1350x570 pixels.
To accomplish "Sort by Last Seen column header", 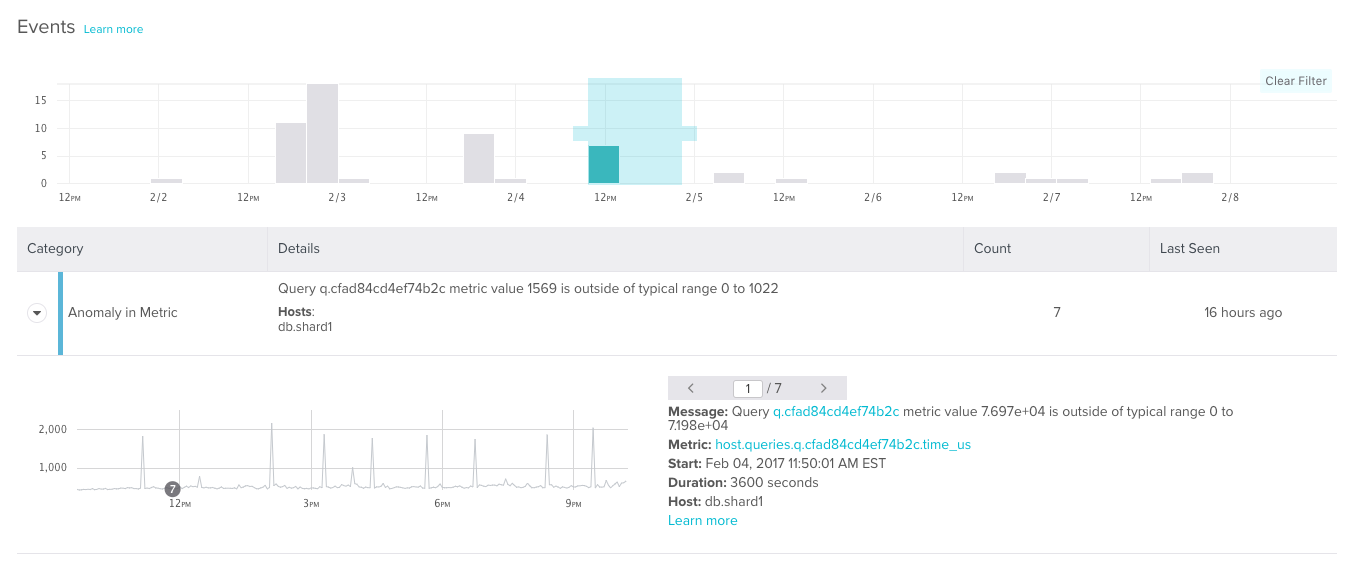I will click(1189, 248).
